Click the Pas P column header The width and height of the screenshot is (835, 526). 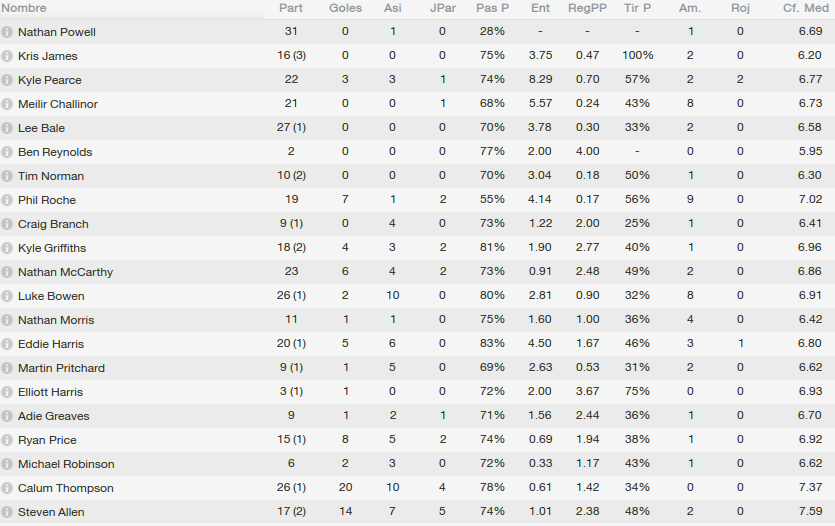tap(492, 8)
